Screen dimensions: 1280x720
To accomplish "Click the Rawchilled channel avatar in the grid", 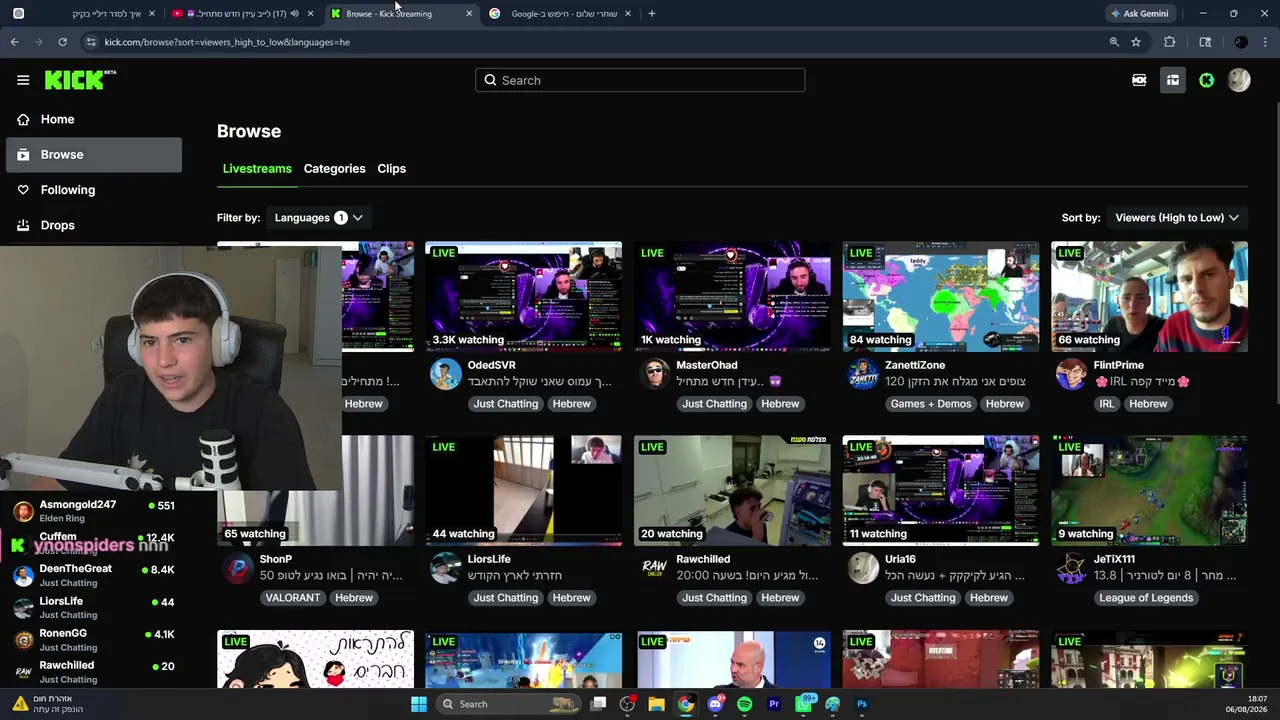I will tap(654, 568).
